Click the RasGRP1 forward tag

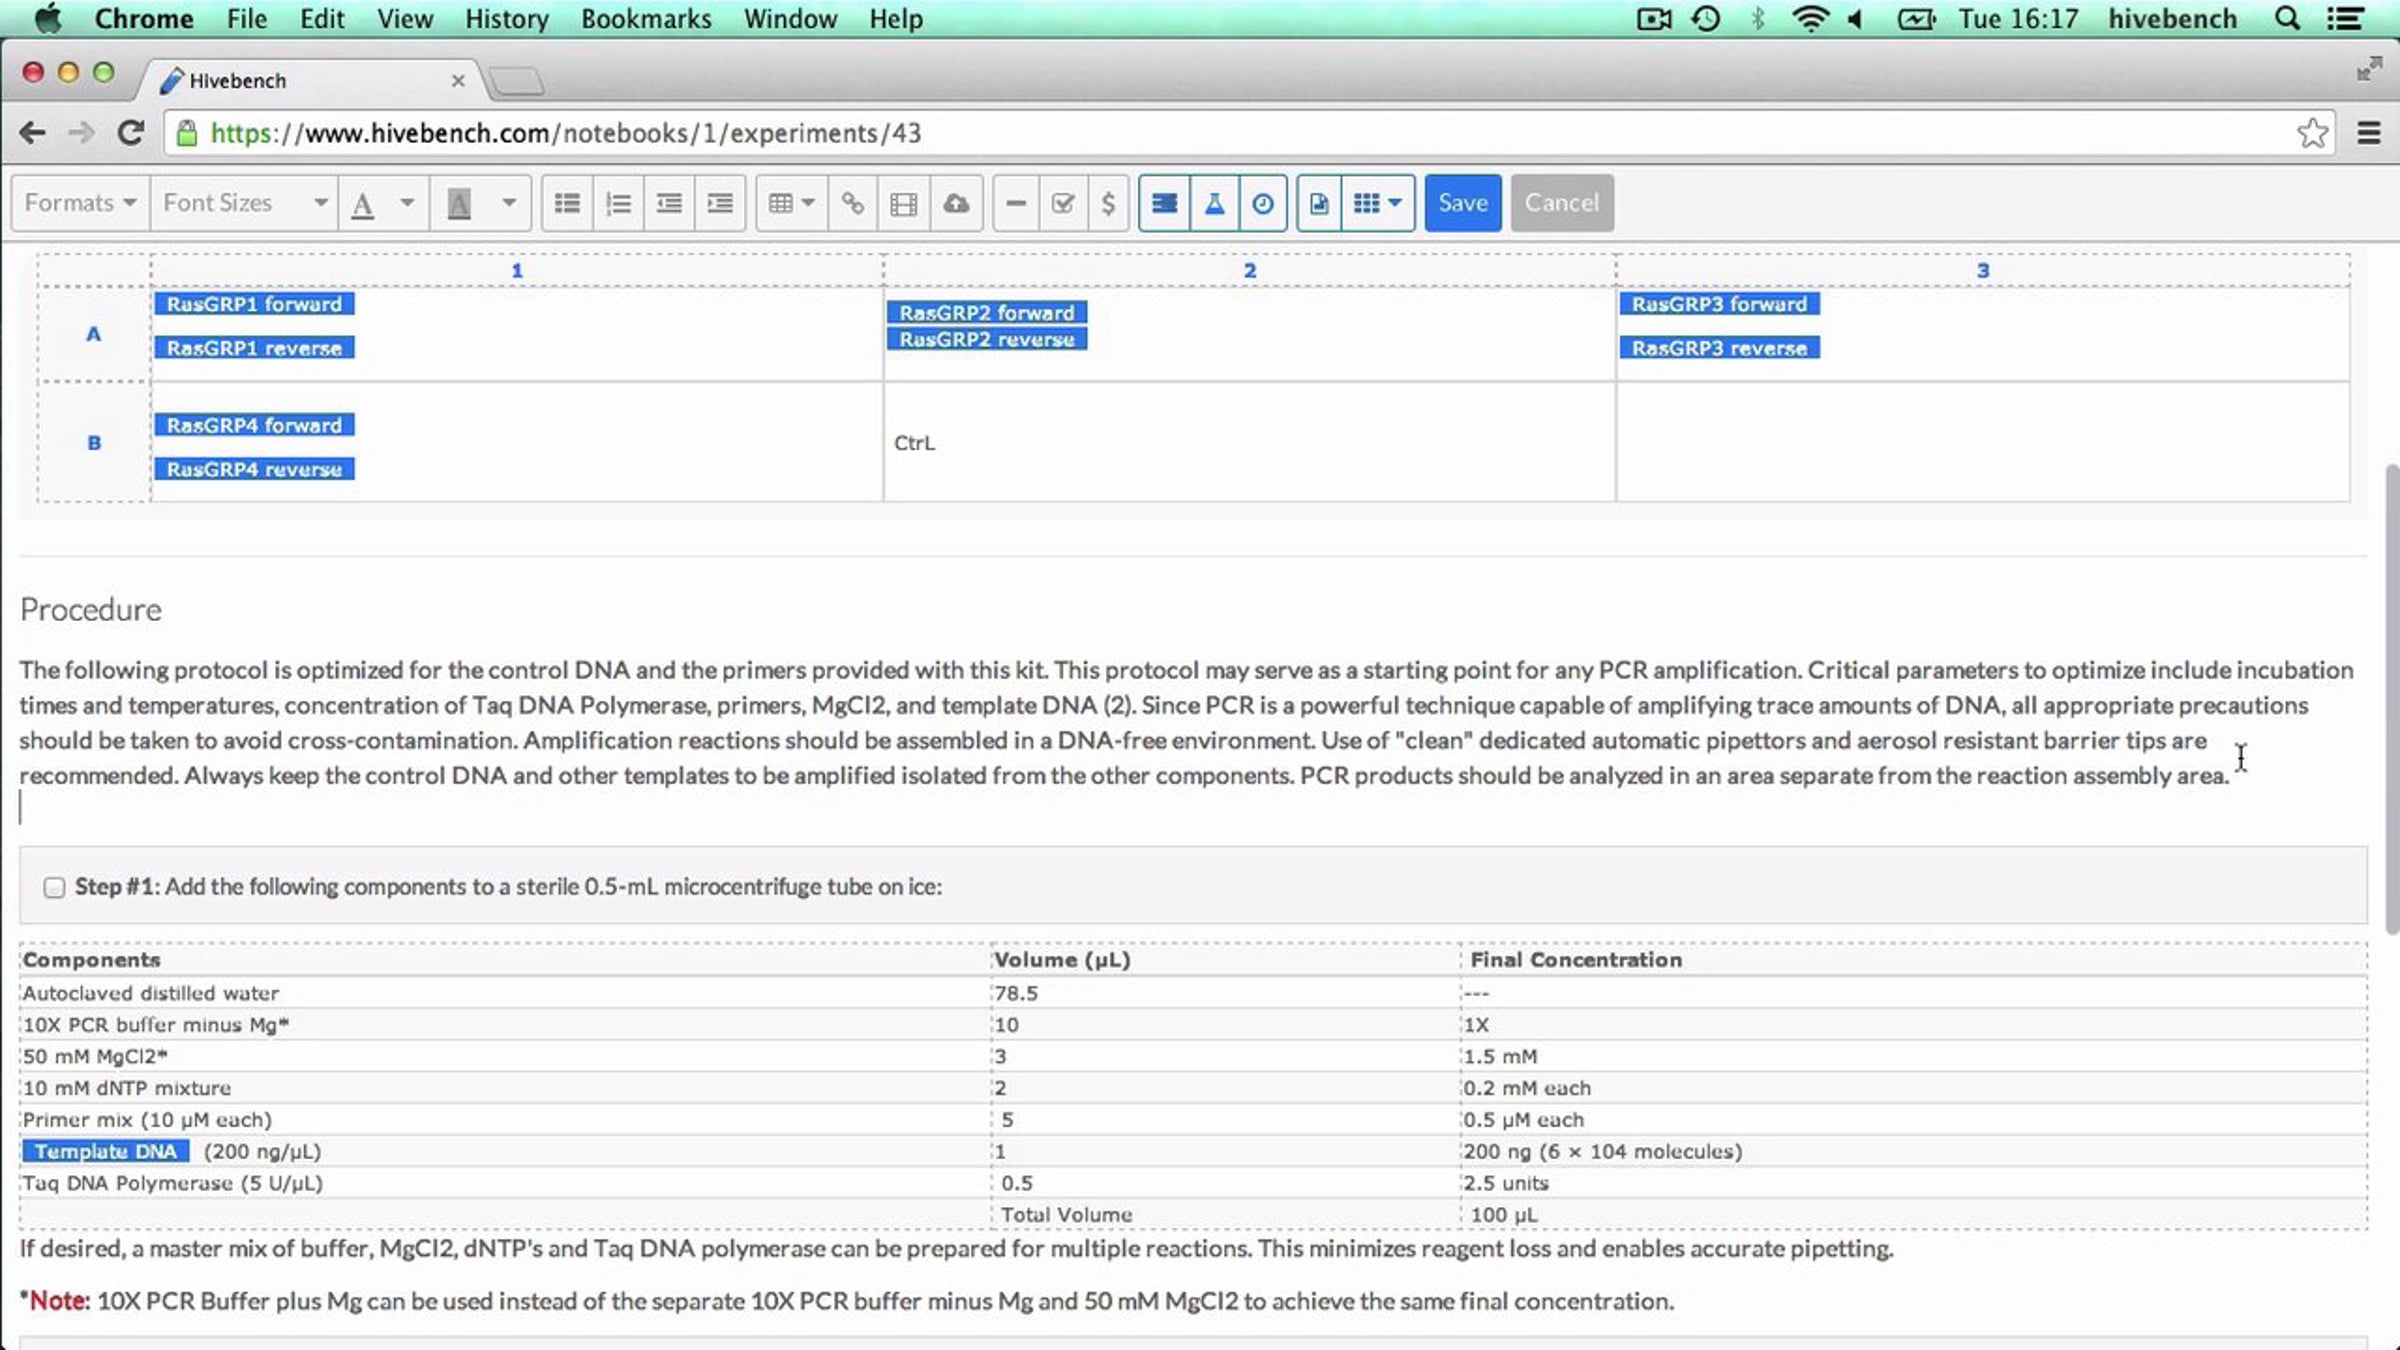(x=254, y=304)
